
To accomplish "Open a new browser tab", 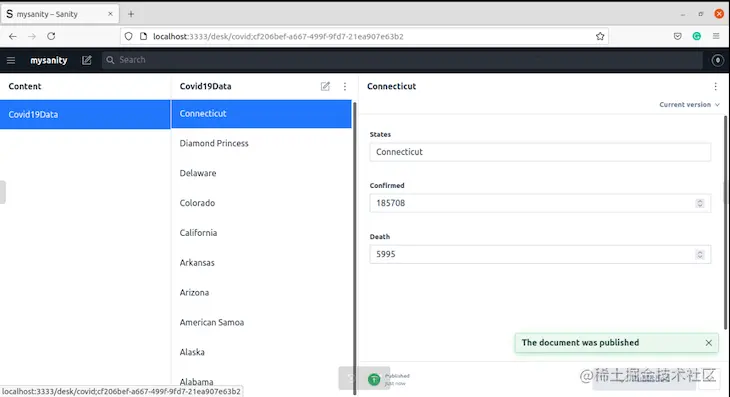I will pos(131,14).
